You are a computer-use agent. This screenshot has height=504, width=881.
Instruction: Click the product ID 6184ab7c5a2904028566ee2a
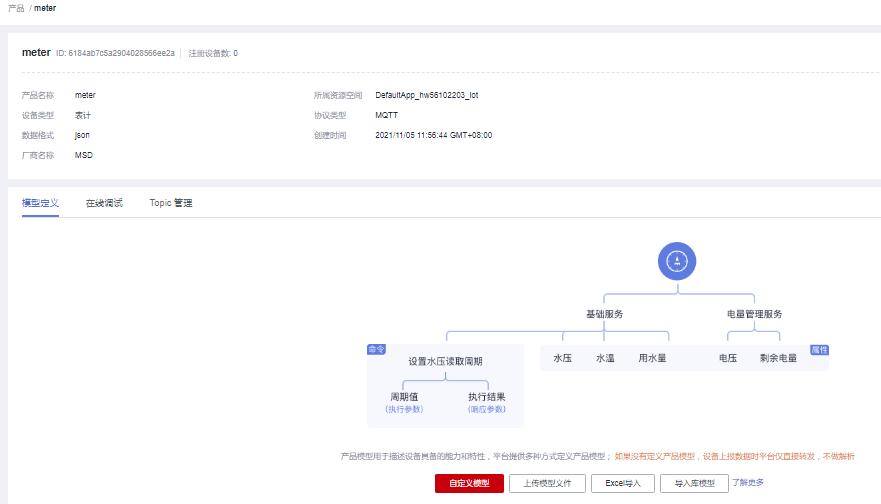coord(121,53)
